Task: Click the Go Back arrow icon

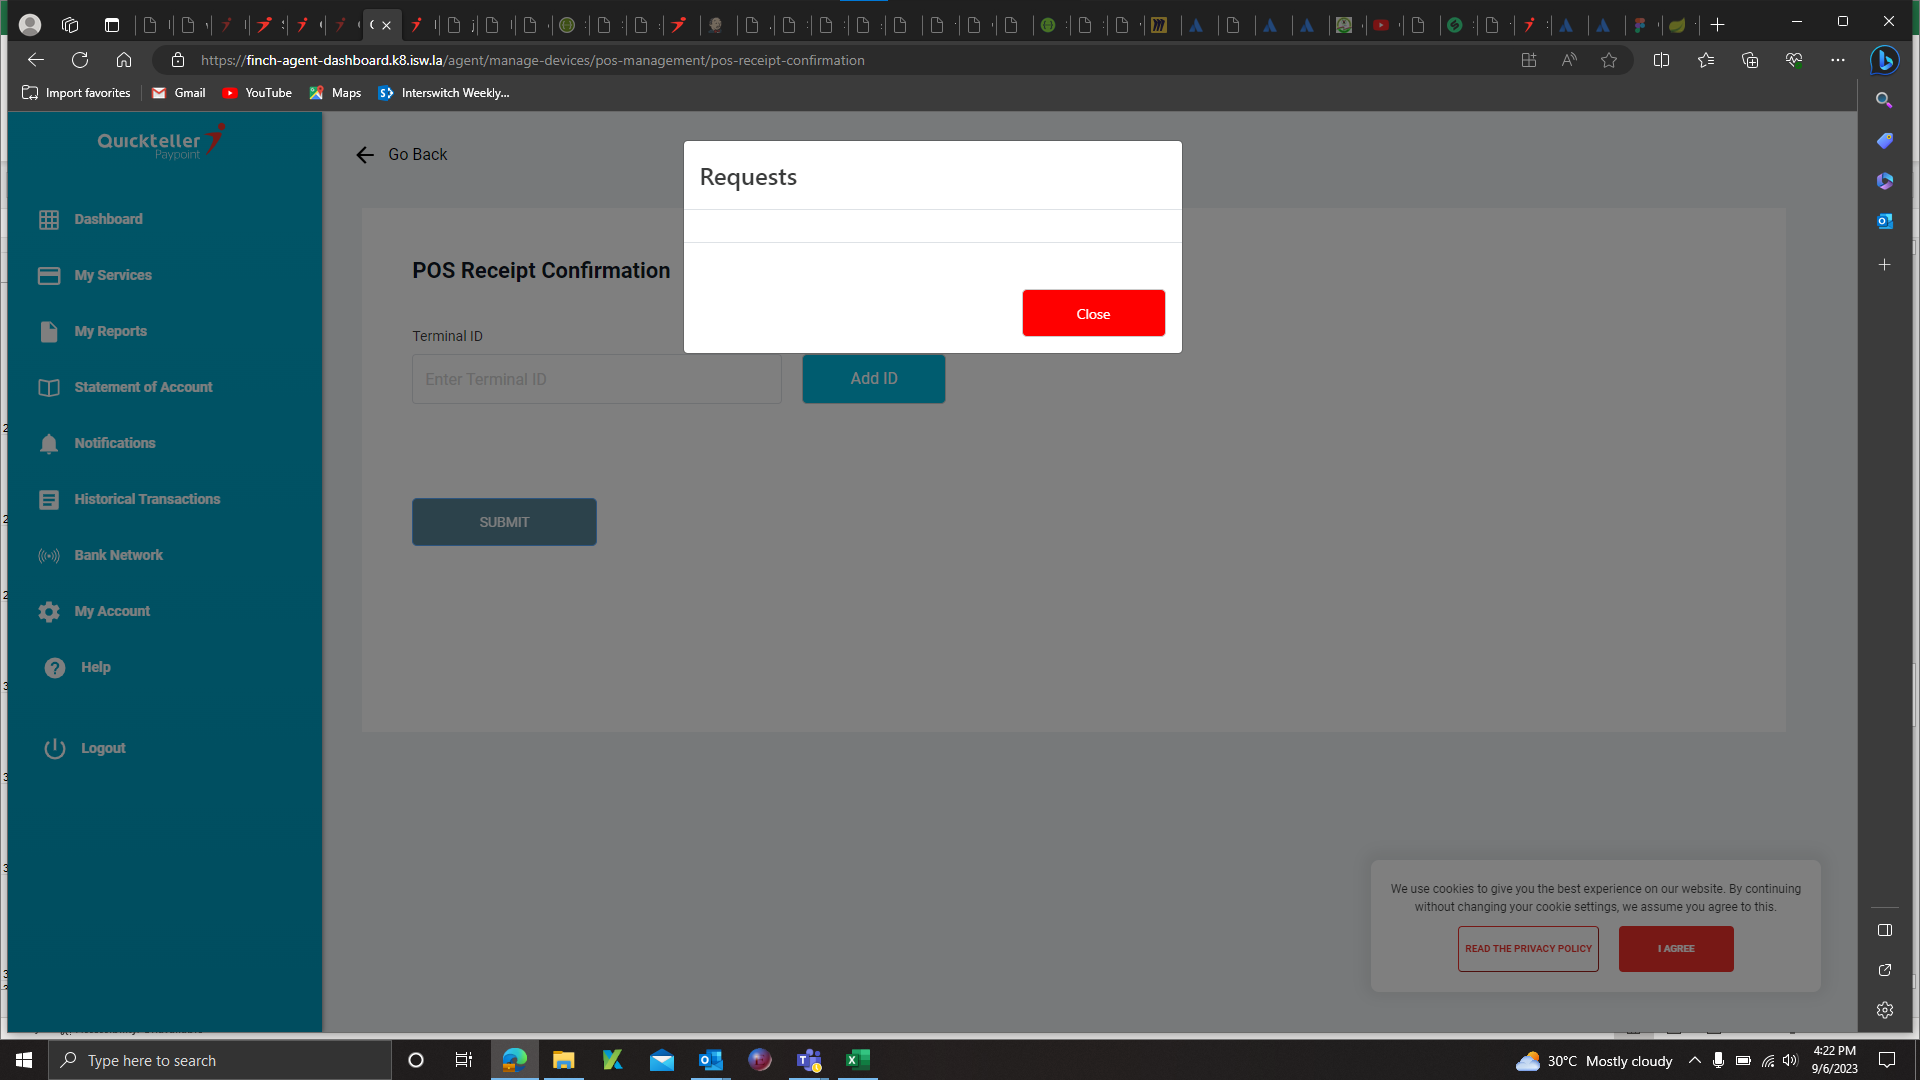Action: 365,155
